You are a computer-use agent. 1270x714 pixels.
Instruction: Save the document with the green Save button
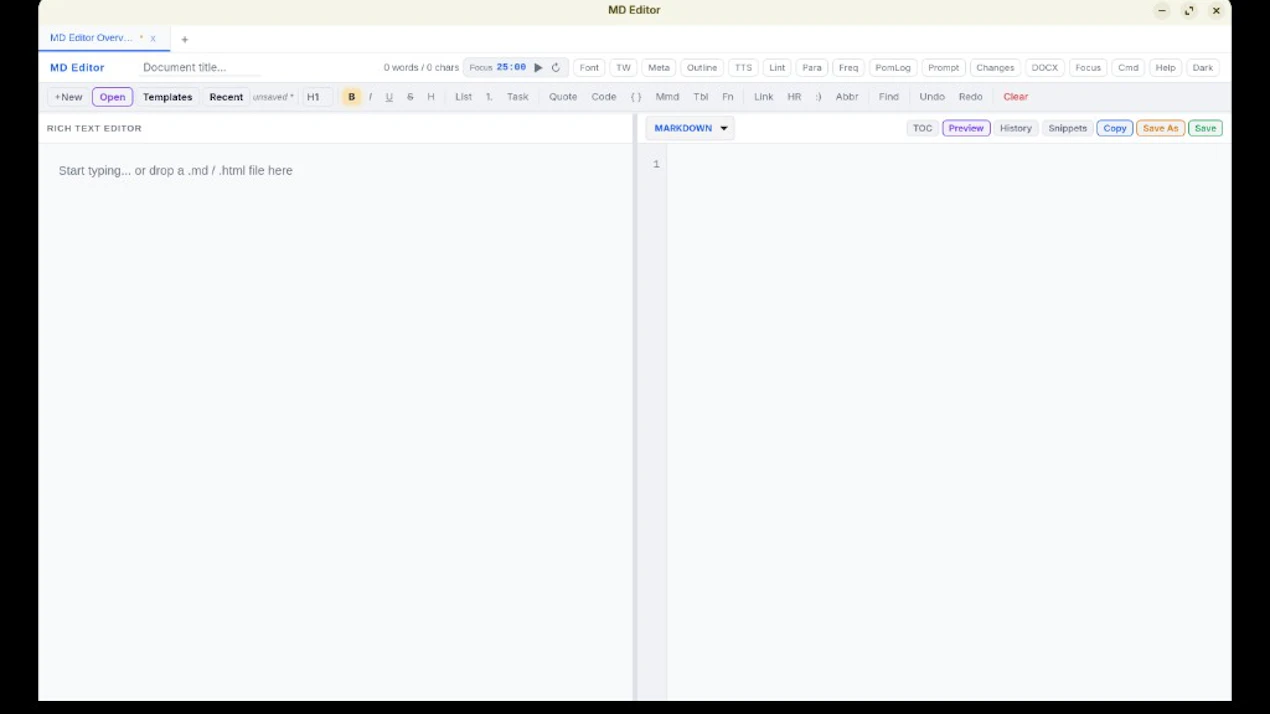coord(1205,128)
